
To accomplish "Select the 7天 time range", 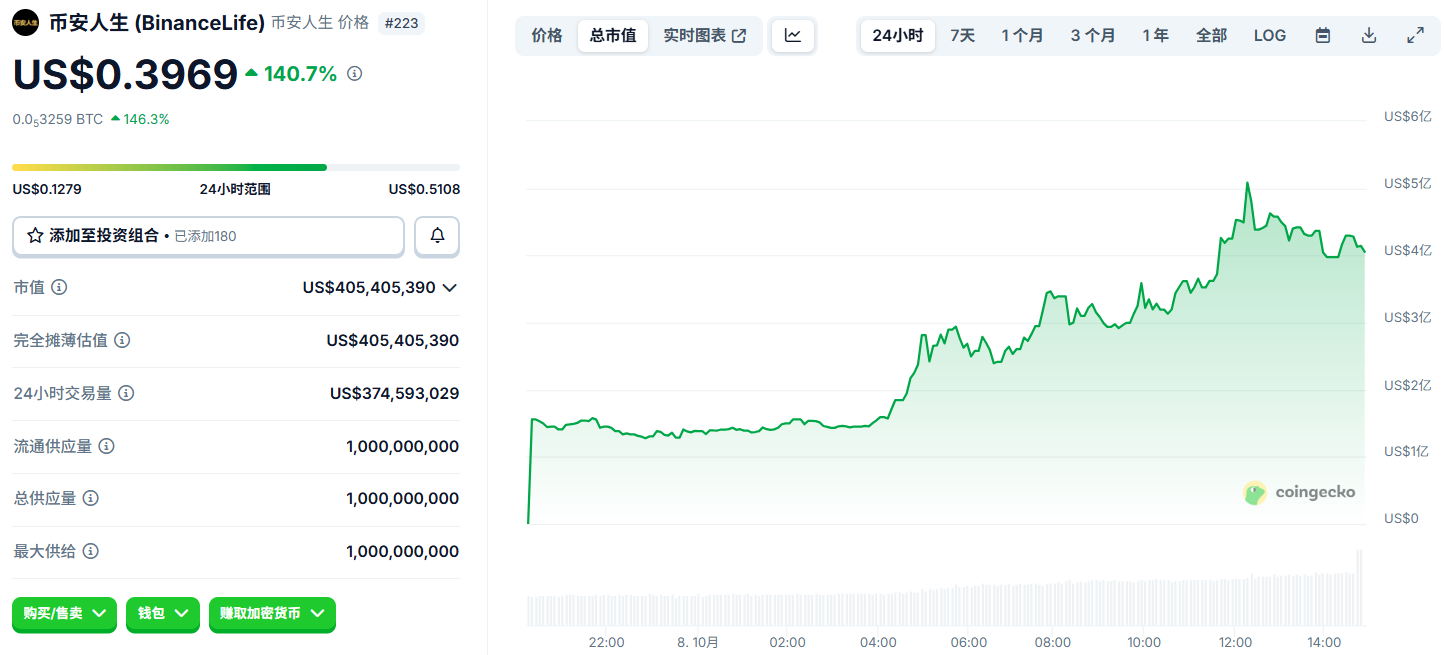I will tap(963, 36).
